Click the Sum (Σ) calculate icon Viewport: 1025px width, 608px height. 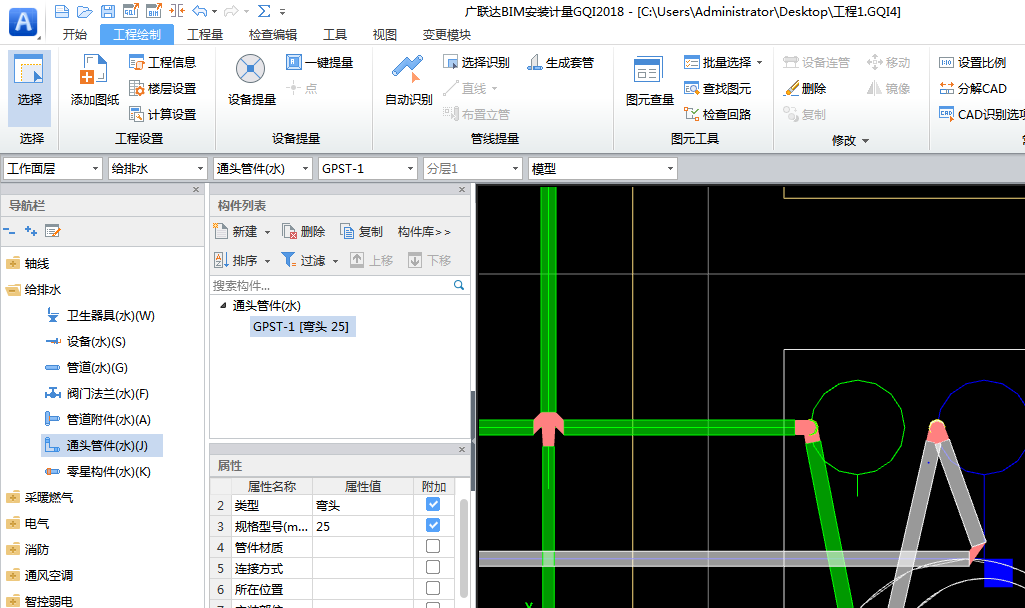(x=264, y=11)
